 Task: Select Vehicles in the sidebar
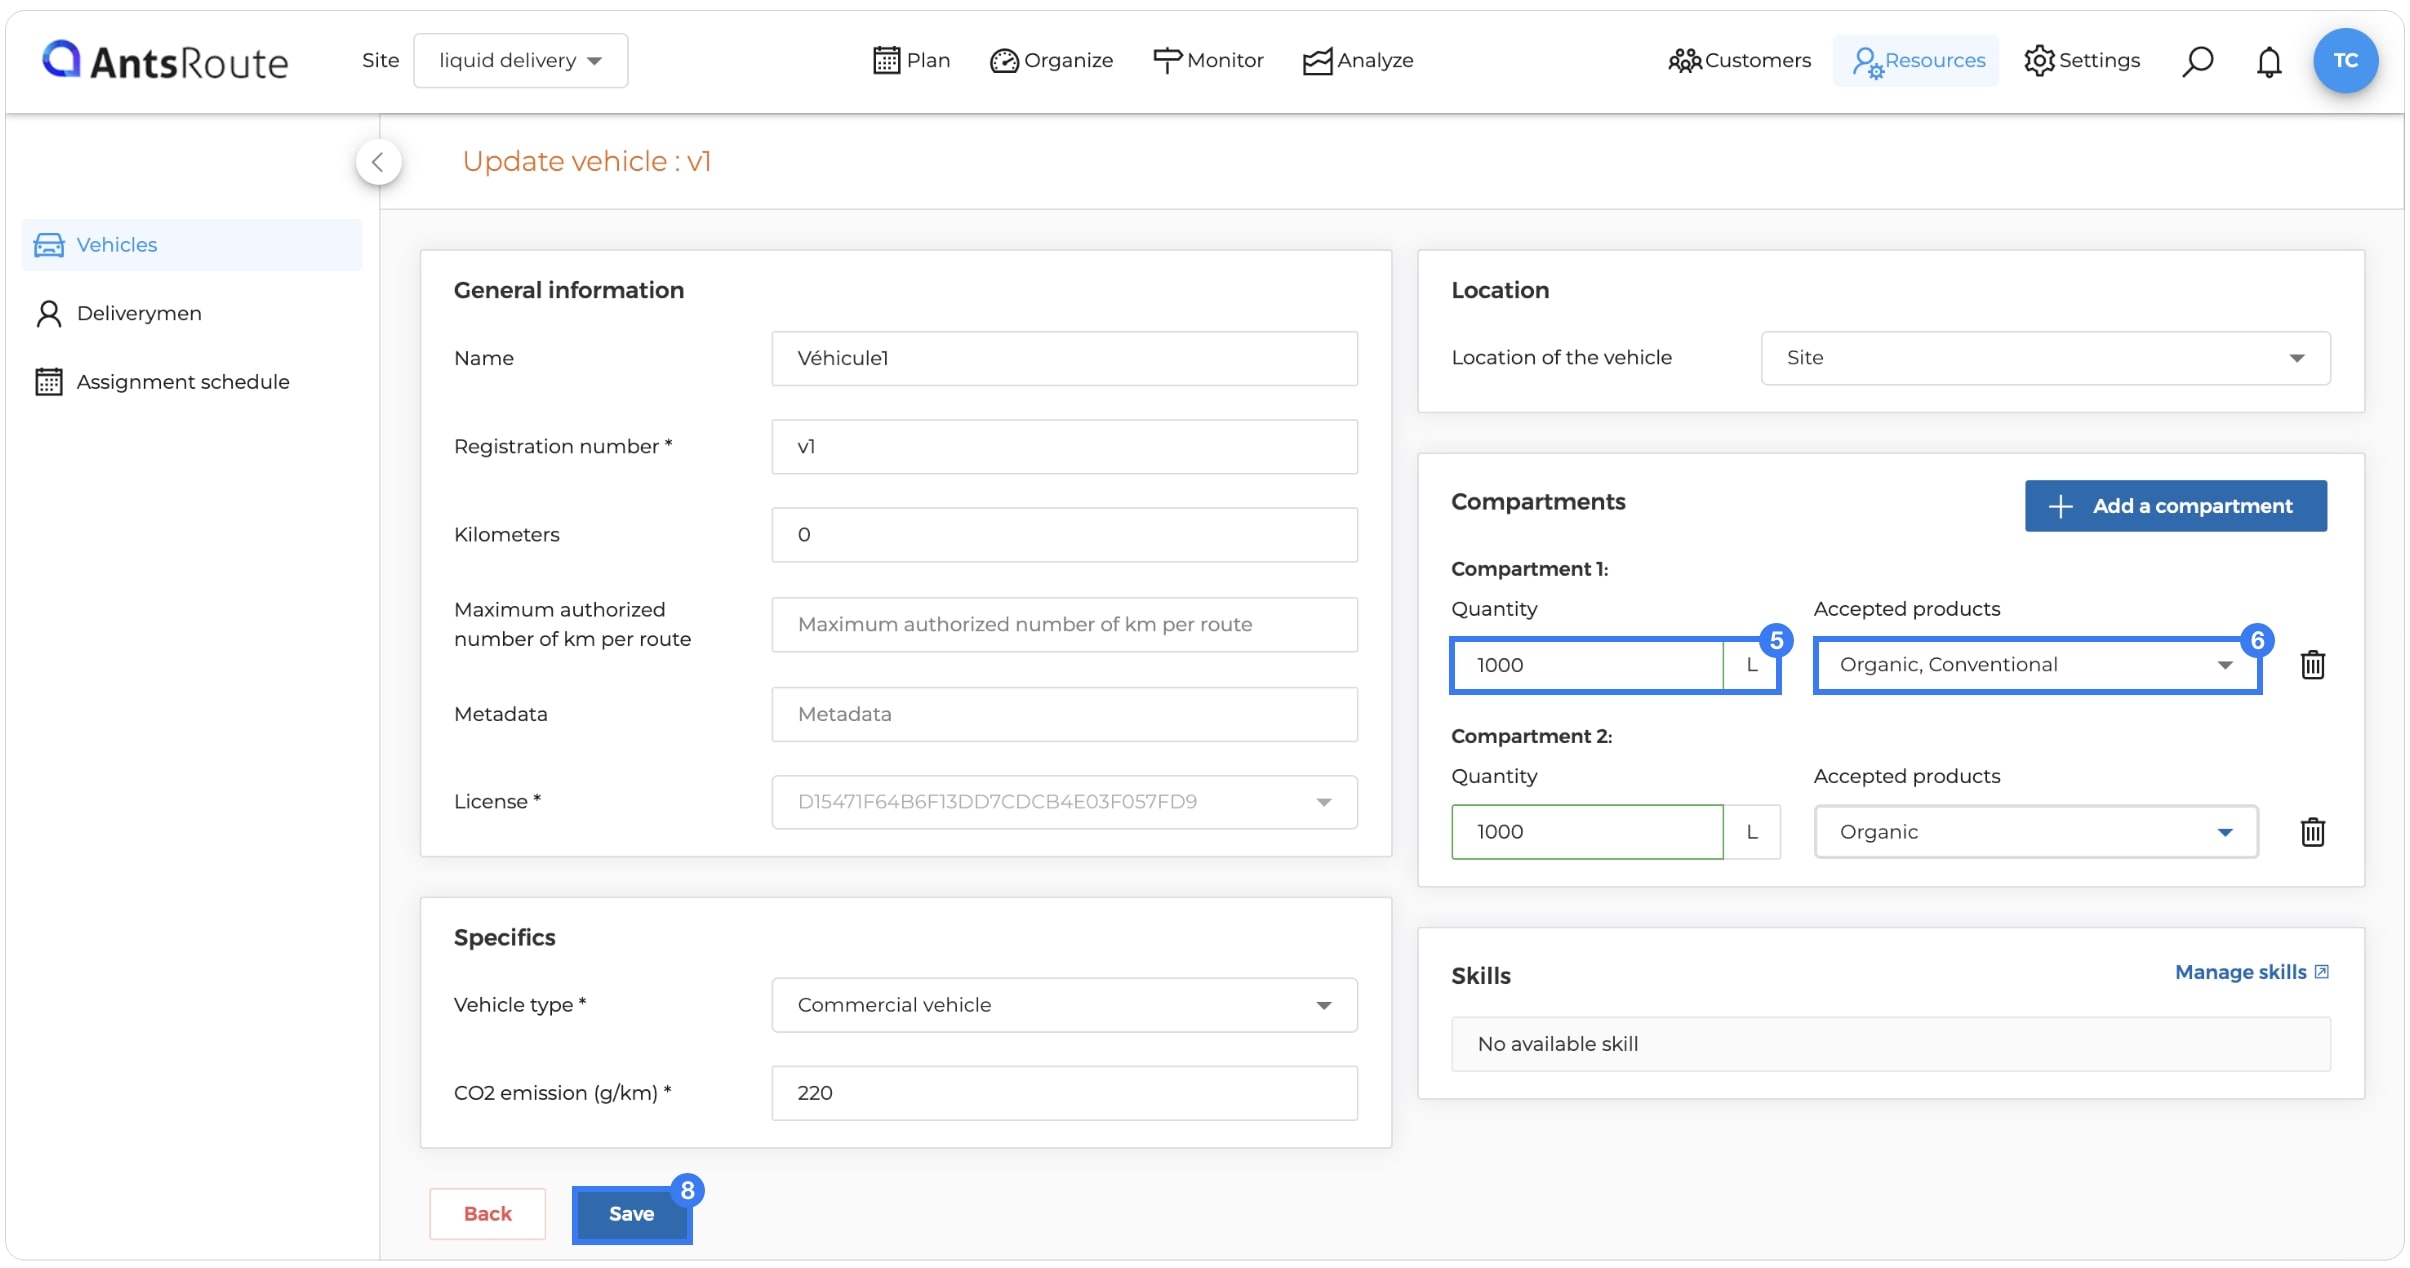(x=192, y=245)
